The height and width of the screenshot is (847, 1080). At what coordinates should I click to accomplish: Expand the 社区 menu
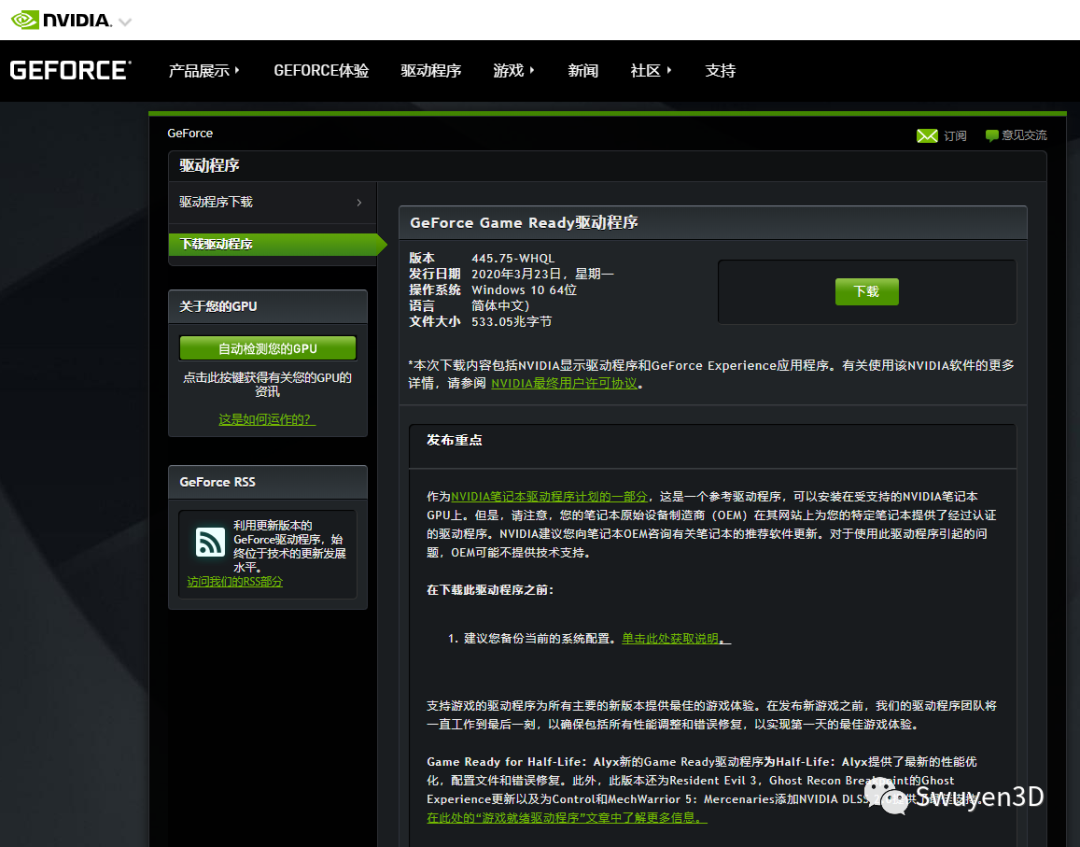pos(651,70)
